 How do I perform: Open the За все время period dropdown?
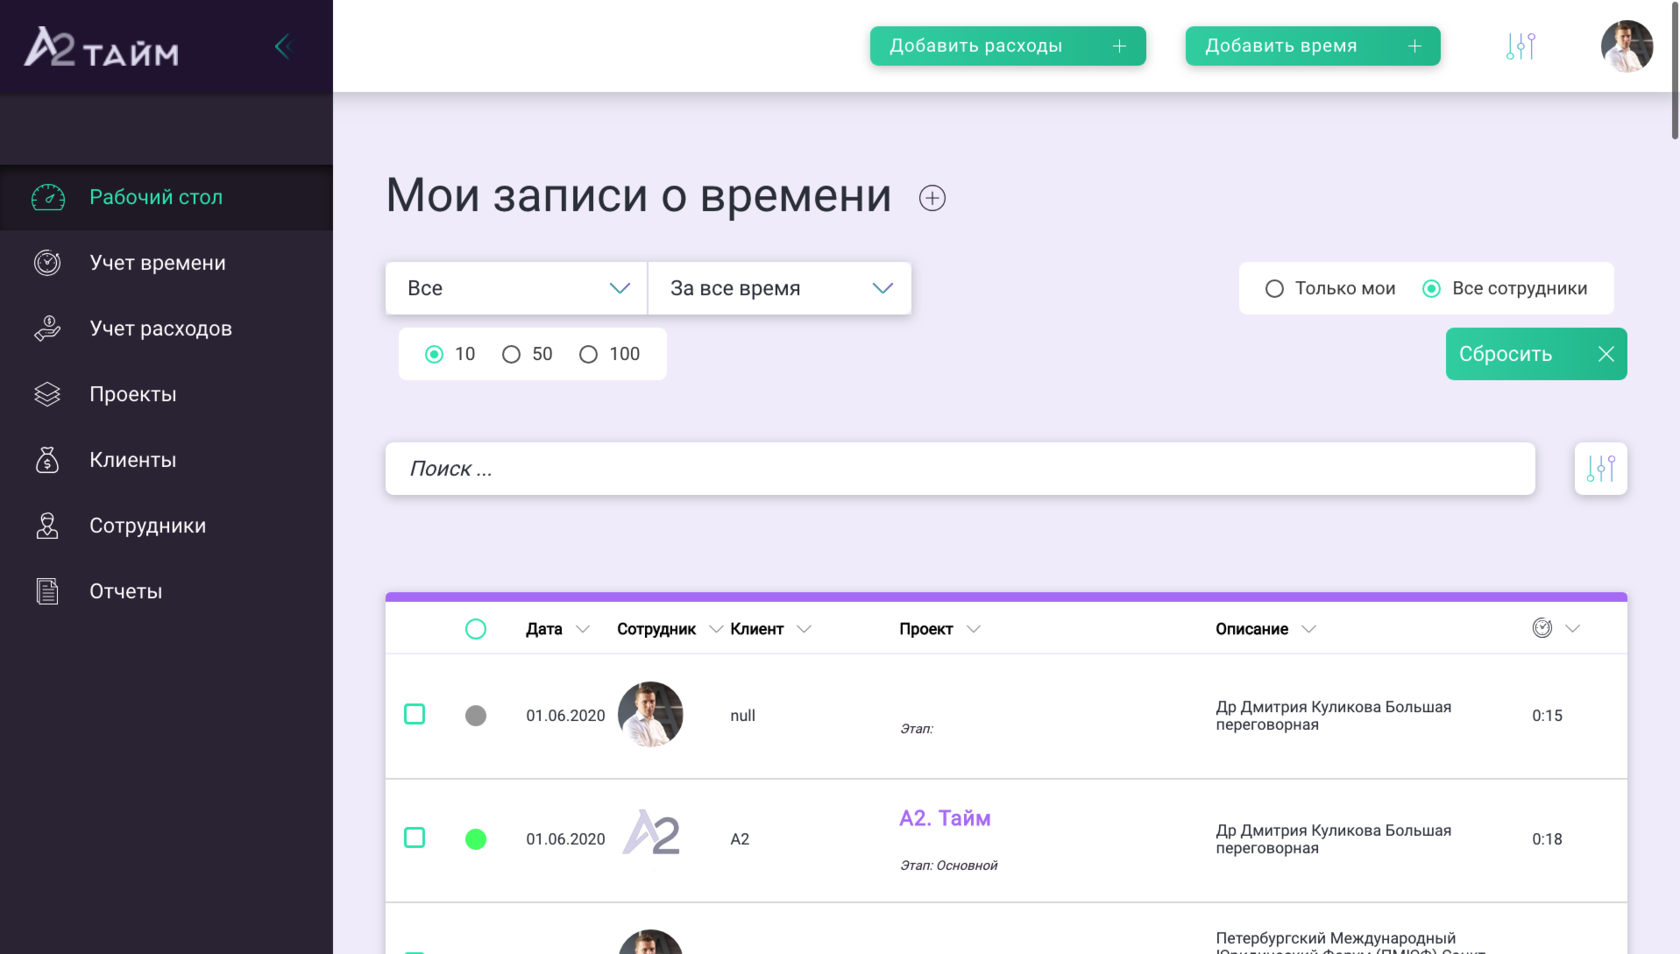(780, 288)
